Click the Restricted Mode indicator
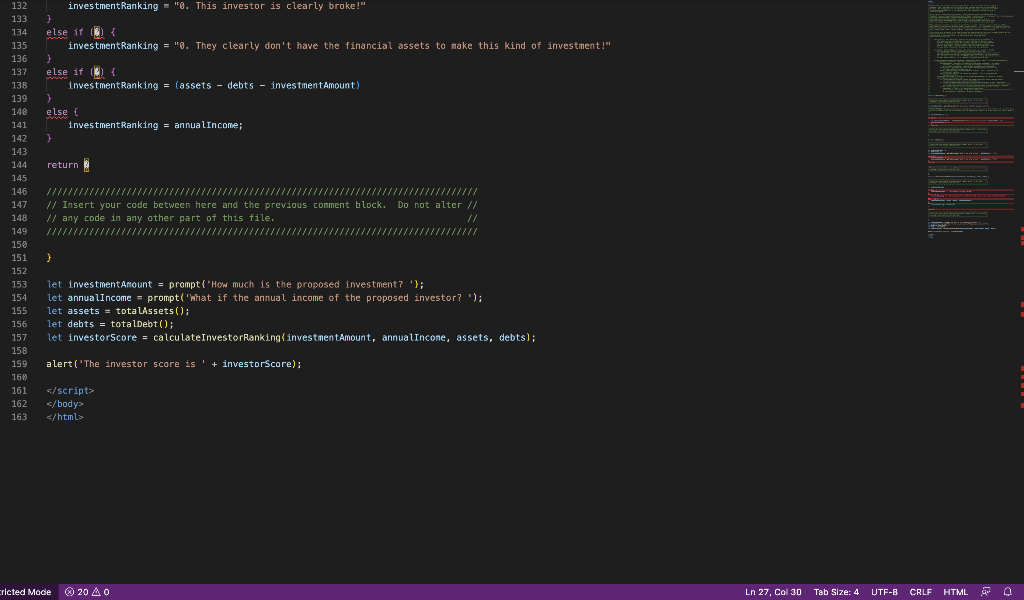The height and width of the screenshot is (600, 1024). point(25,591)
